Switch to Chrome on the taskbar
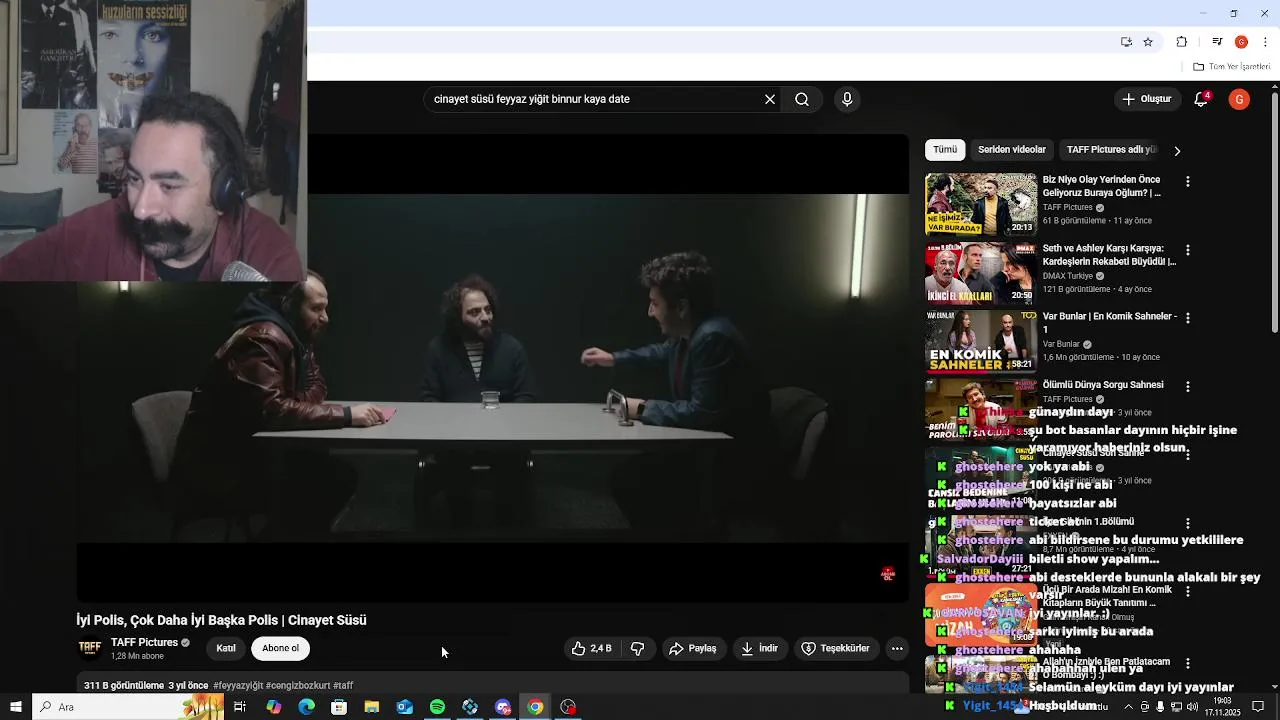 tap(536, 707)
